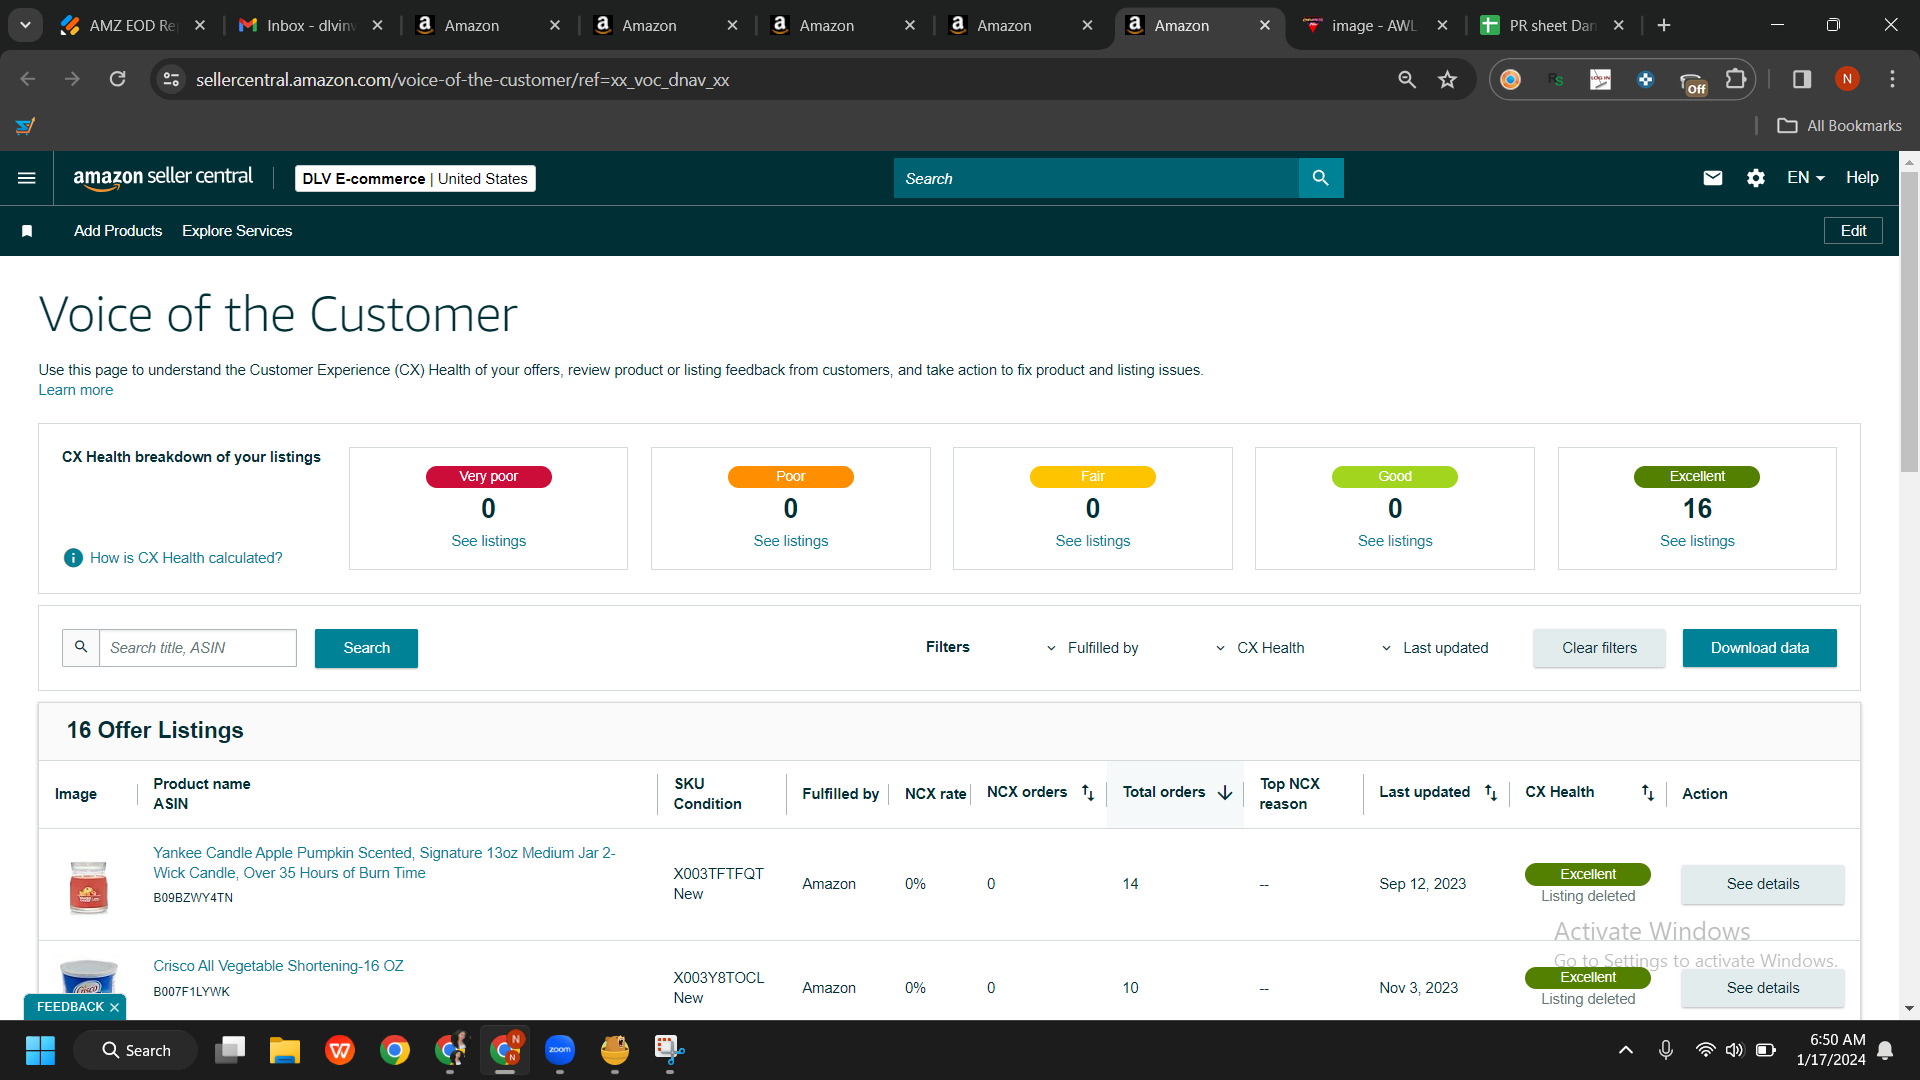
Task: Show hidden system tray icons
Action: coord(1626,1050)
